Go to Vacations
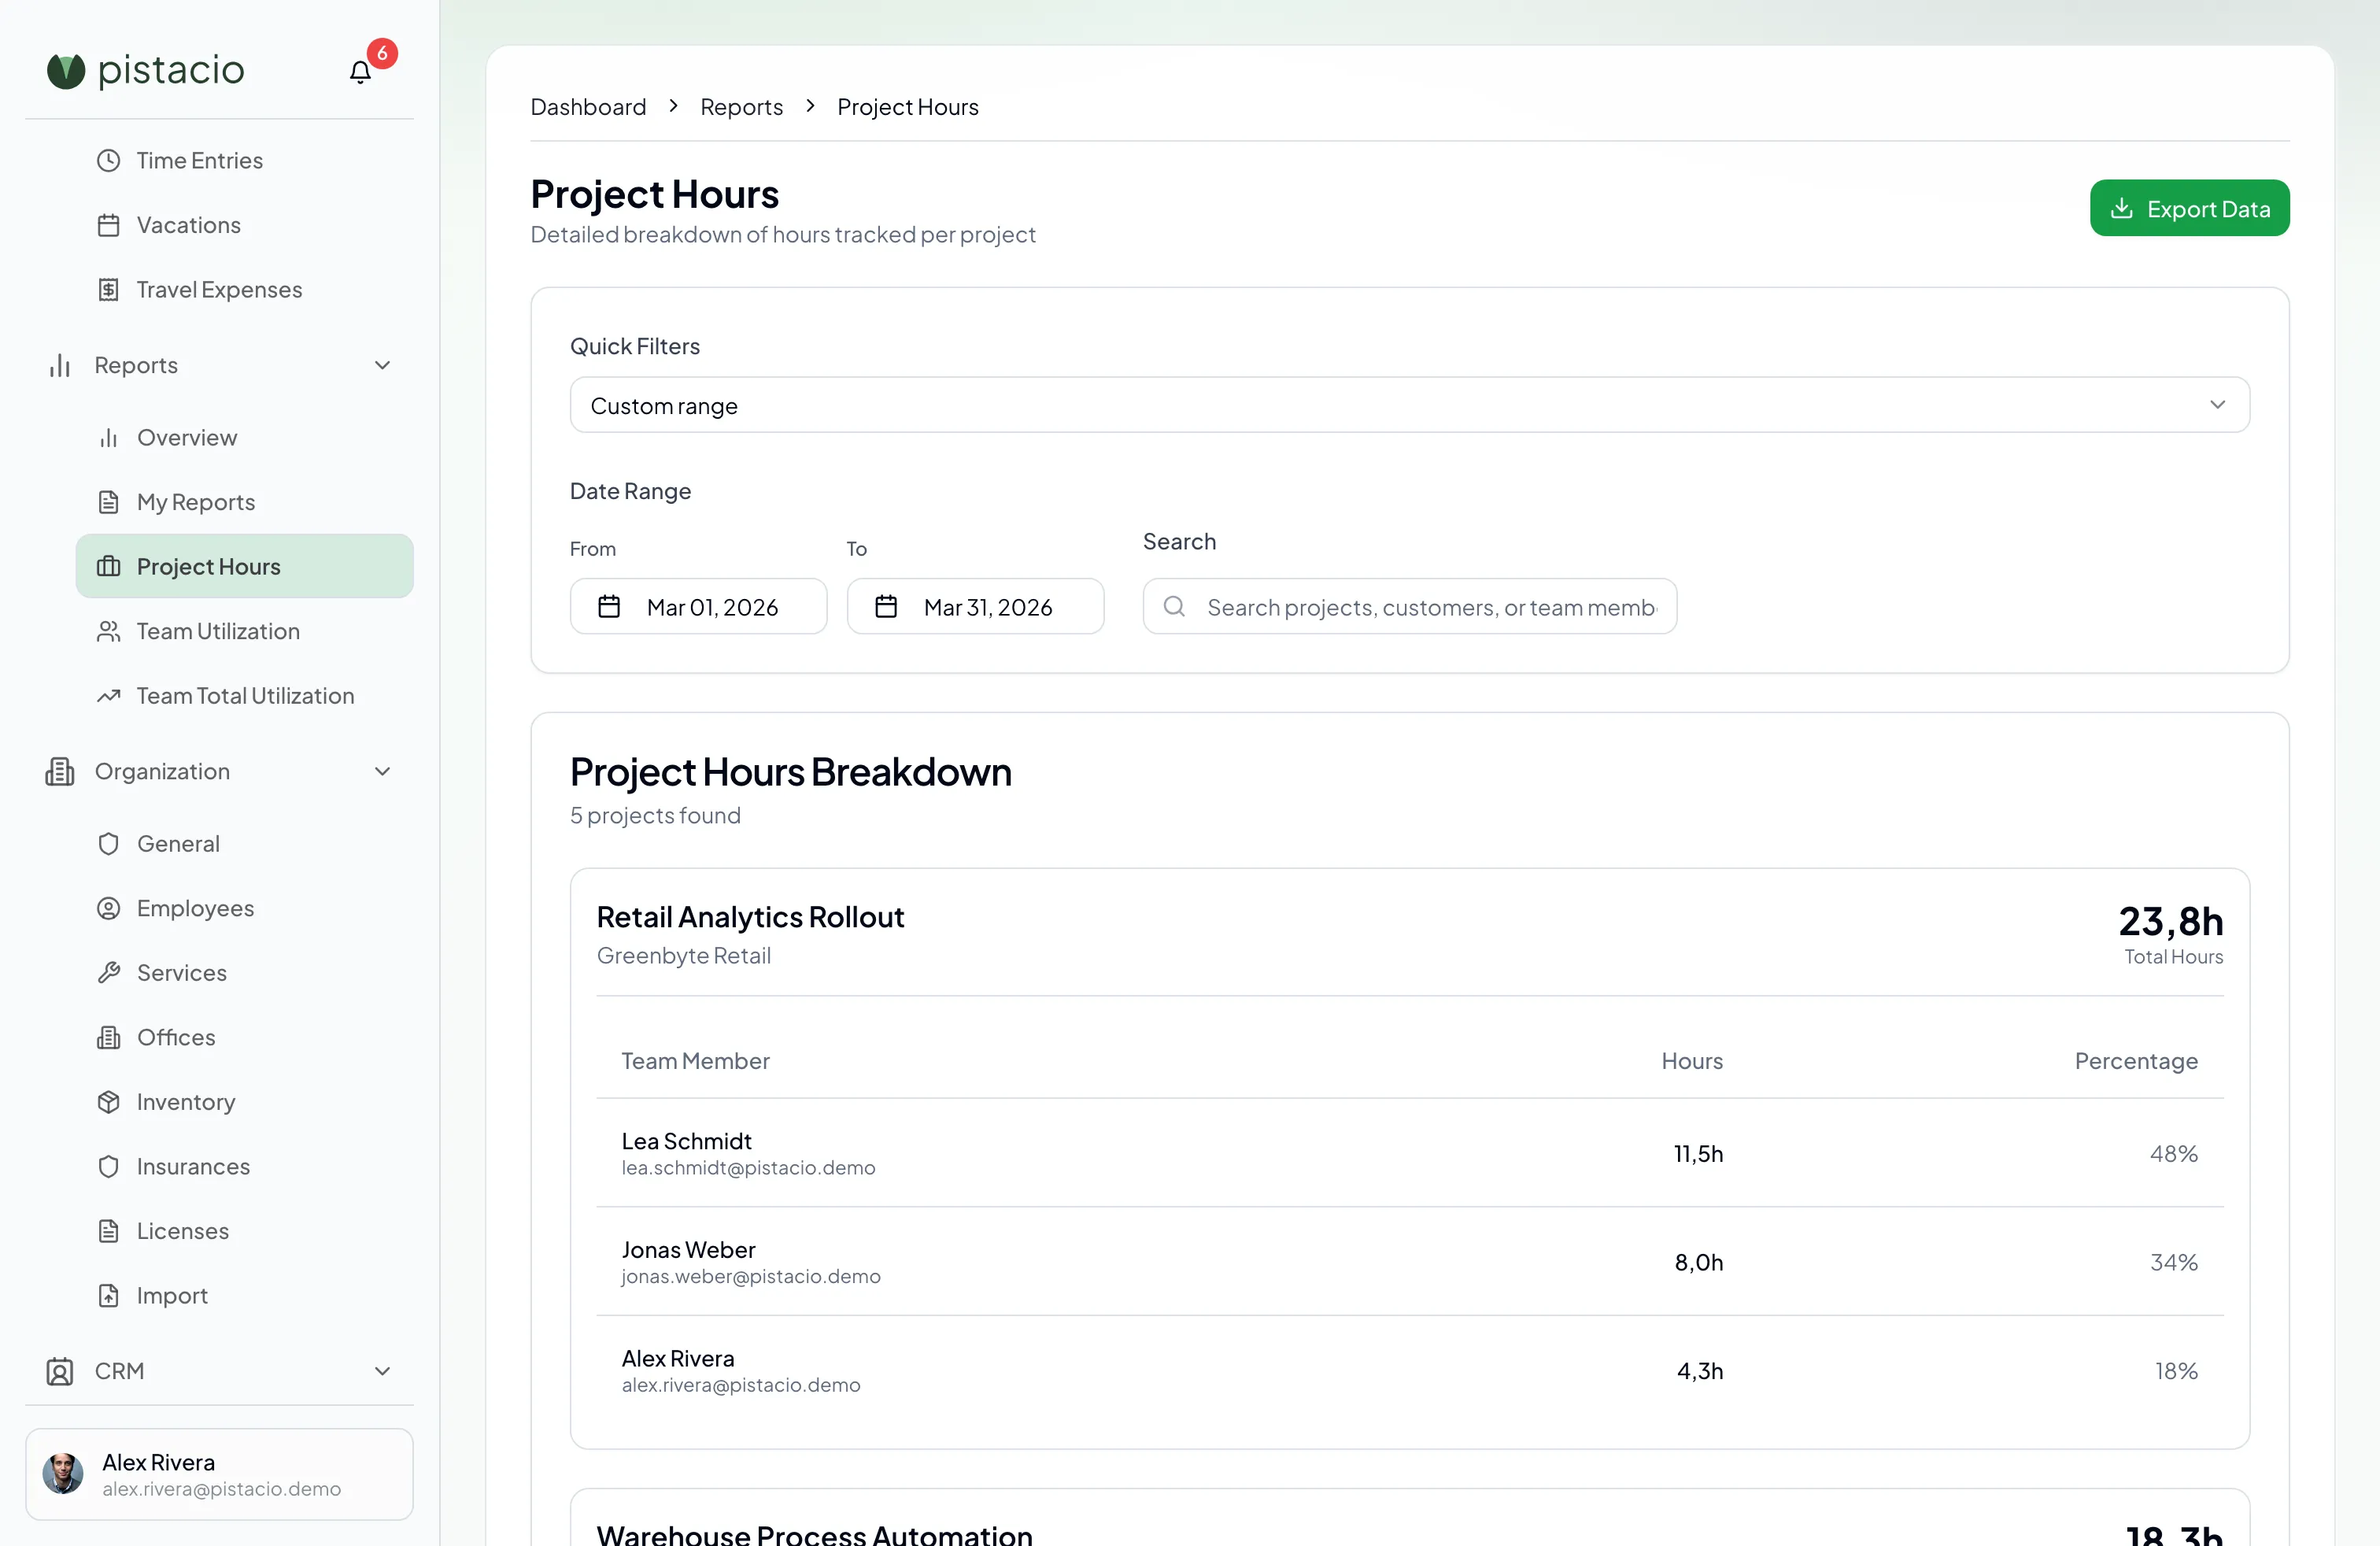 244,225
